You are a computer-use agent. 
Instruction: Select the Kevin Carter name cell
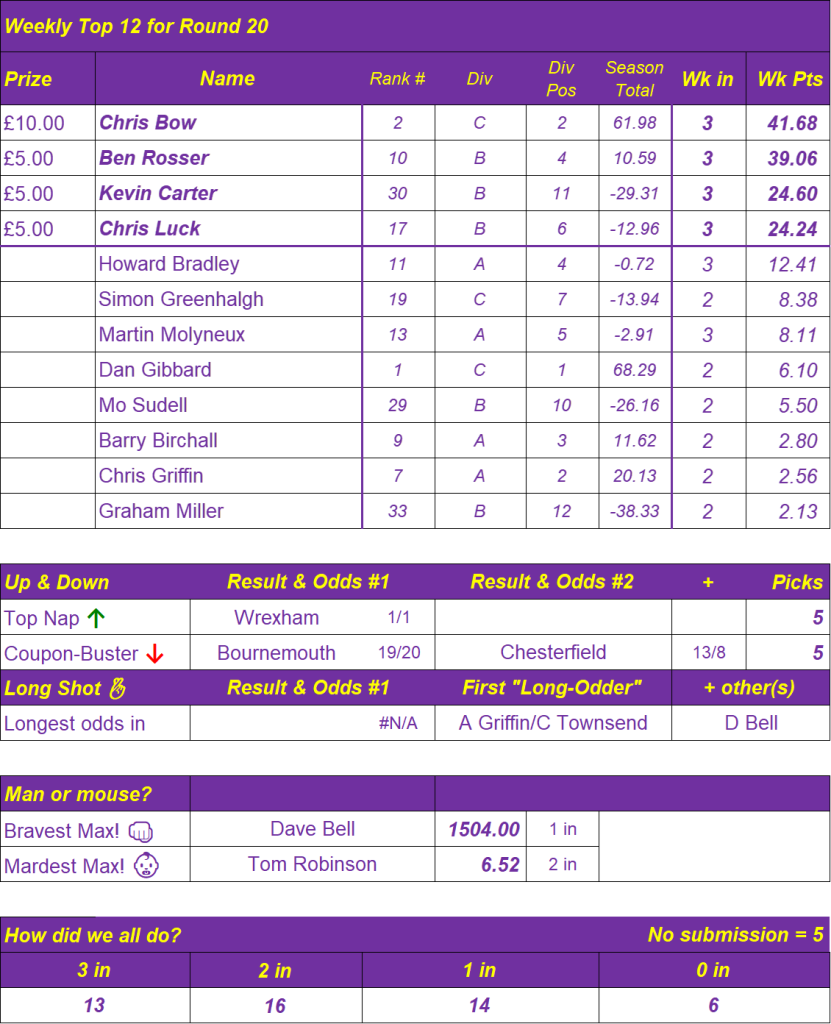click(229, 193)
